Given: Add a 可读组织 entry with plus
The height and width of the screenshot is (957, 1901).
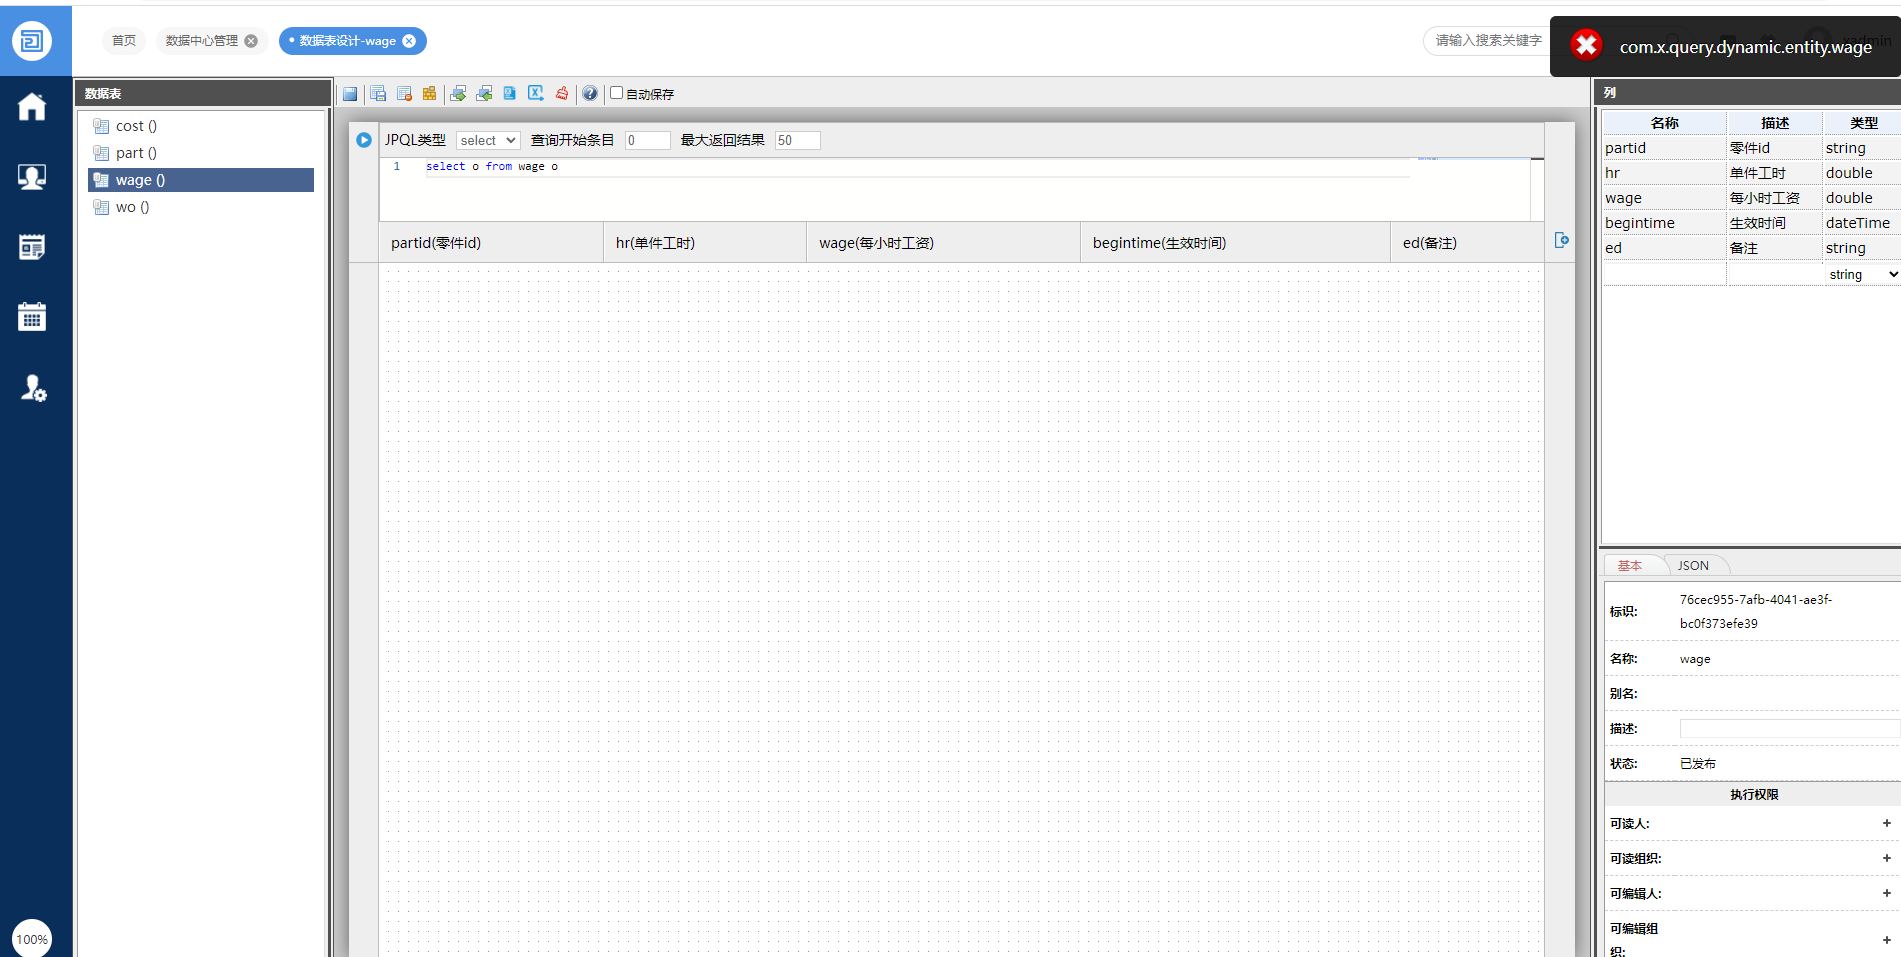Looking at the screenshot, I should (x=1887, y=859).
